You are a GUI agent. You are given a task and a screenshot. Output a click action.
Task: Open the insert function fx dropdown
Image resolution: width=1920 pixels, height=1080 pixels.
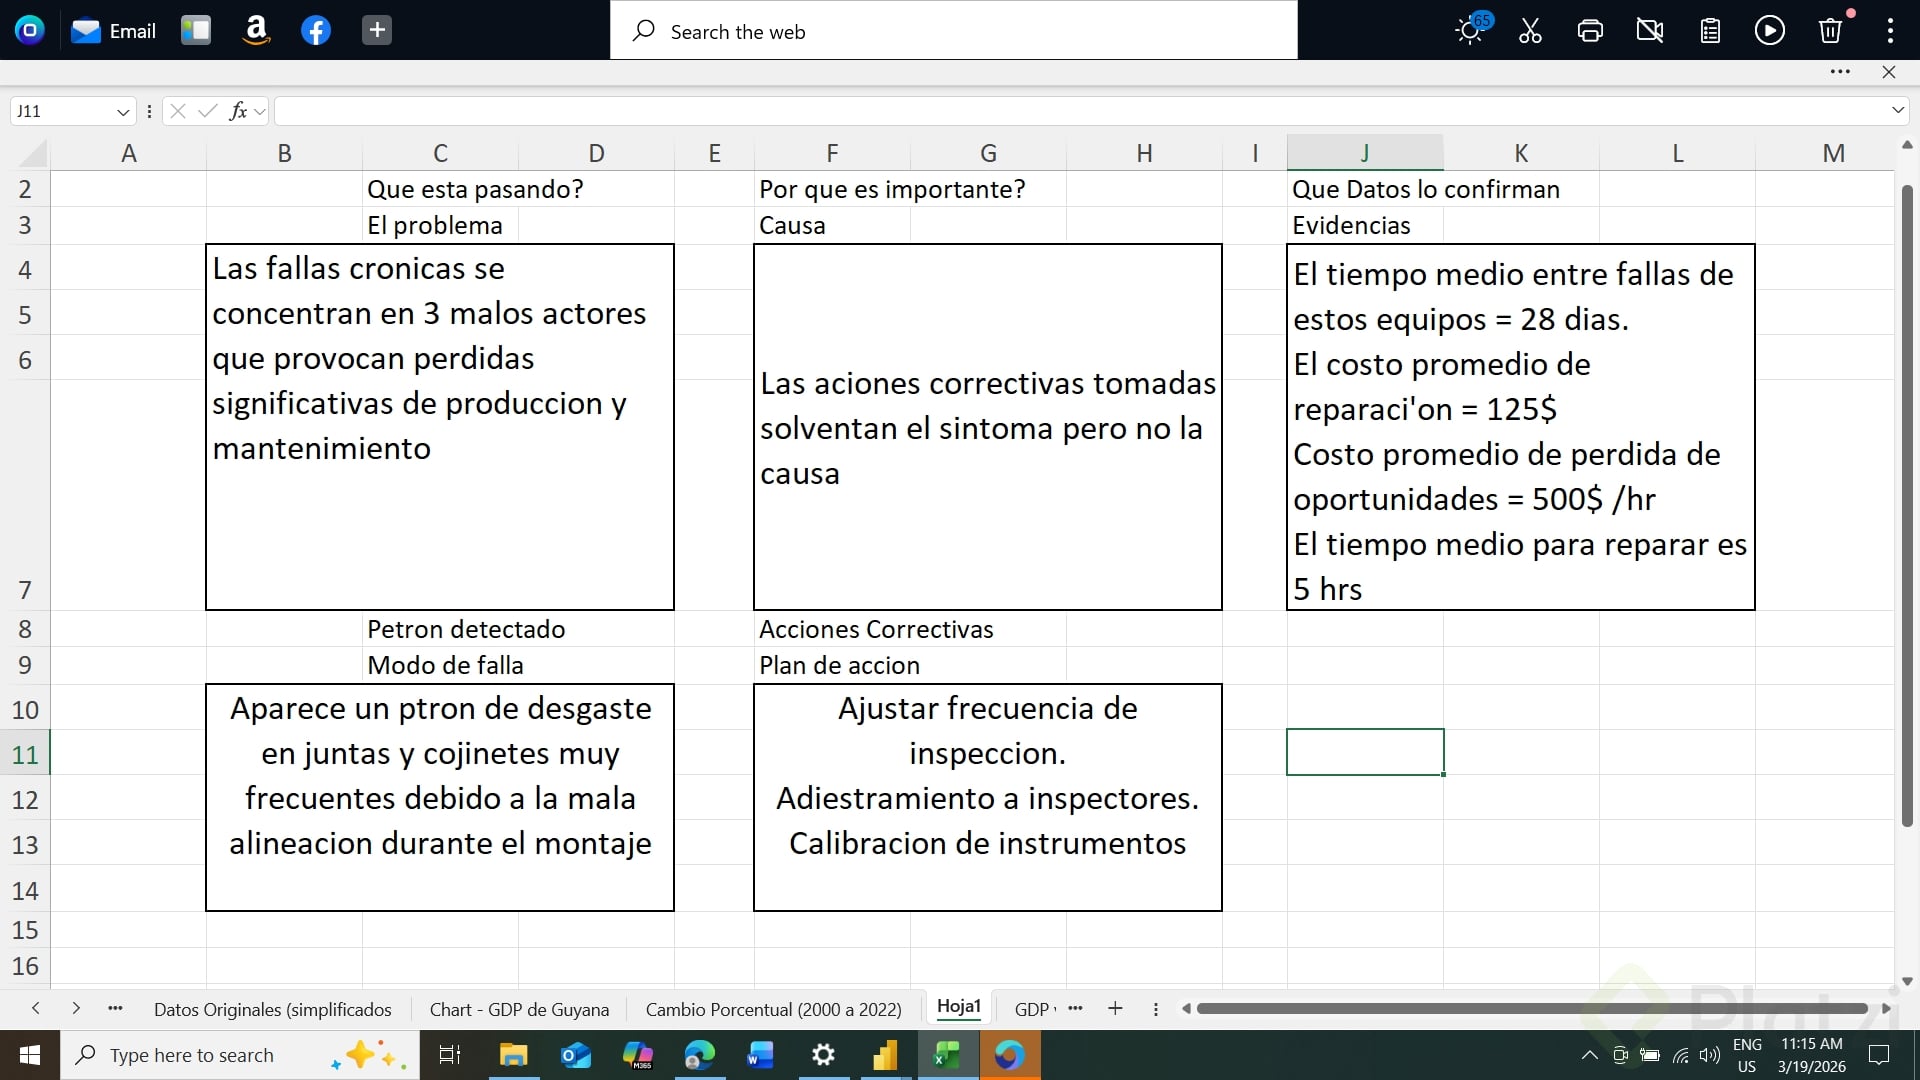click(260, 112)
